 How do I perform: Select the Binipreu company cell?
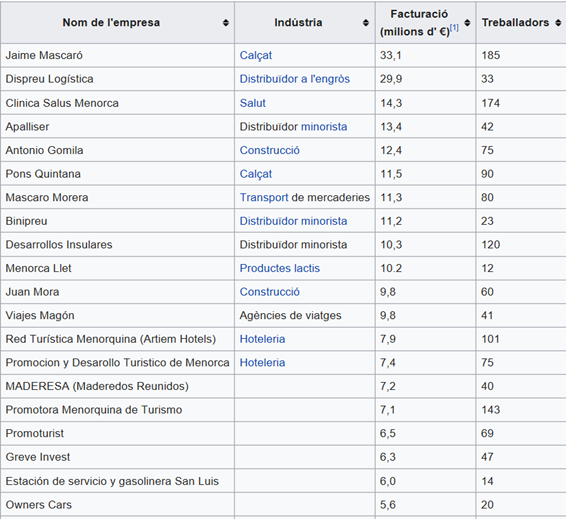117,221
